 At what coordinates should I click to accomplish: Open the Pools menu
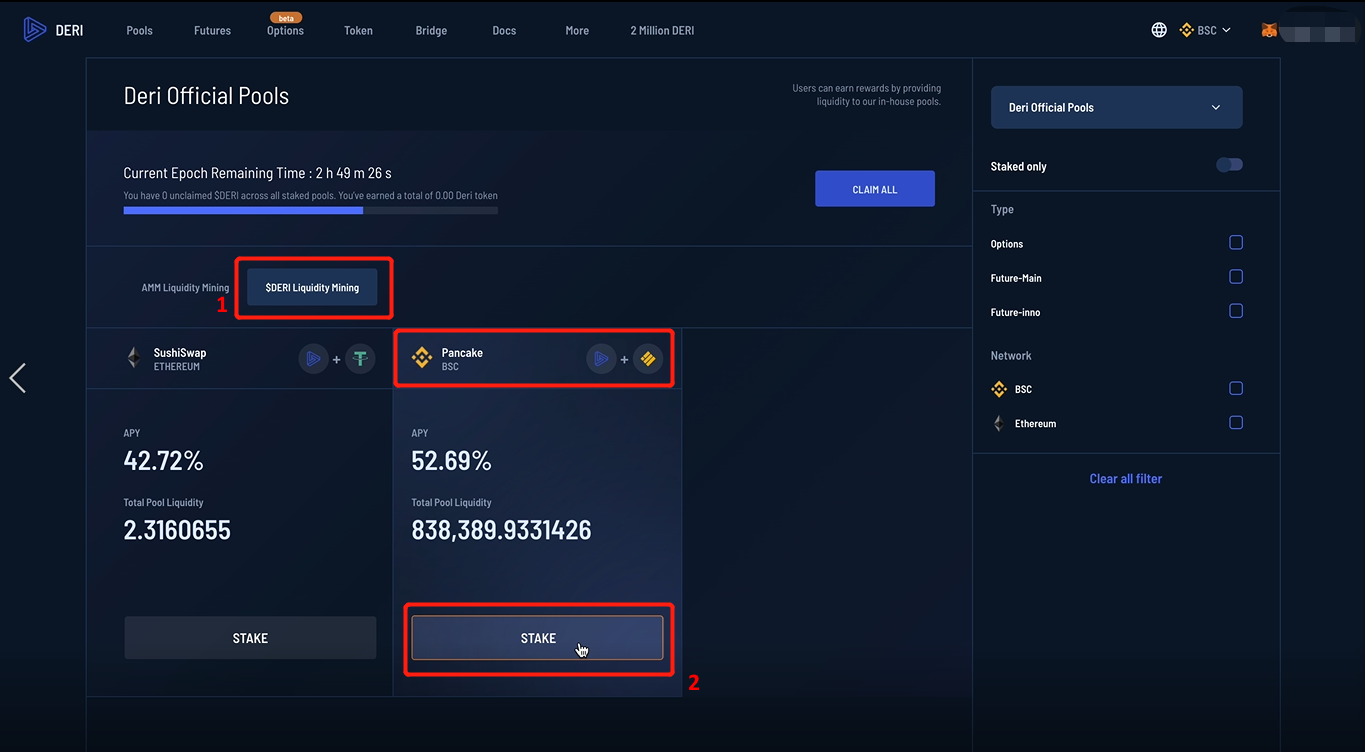pyautogui.click(x=140, y=30)
